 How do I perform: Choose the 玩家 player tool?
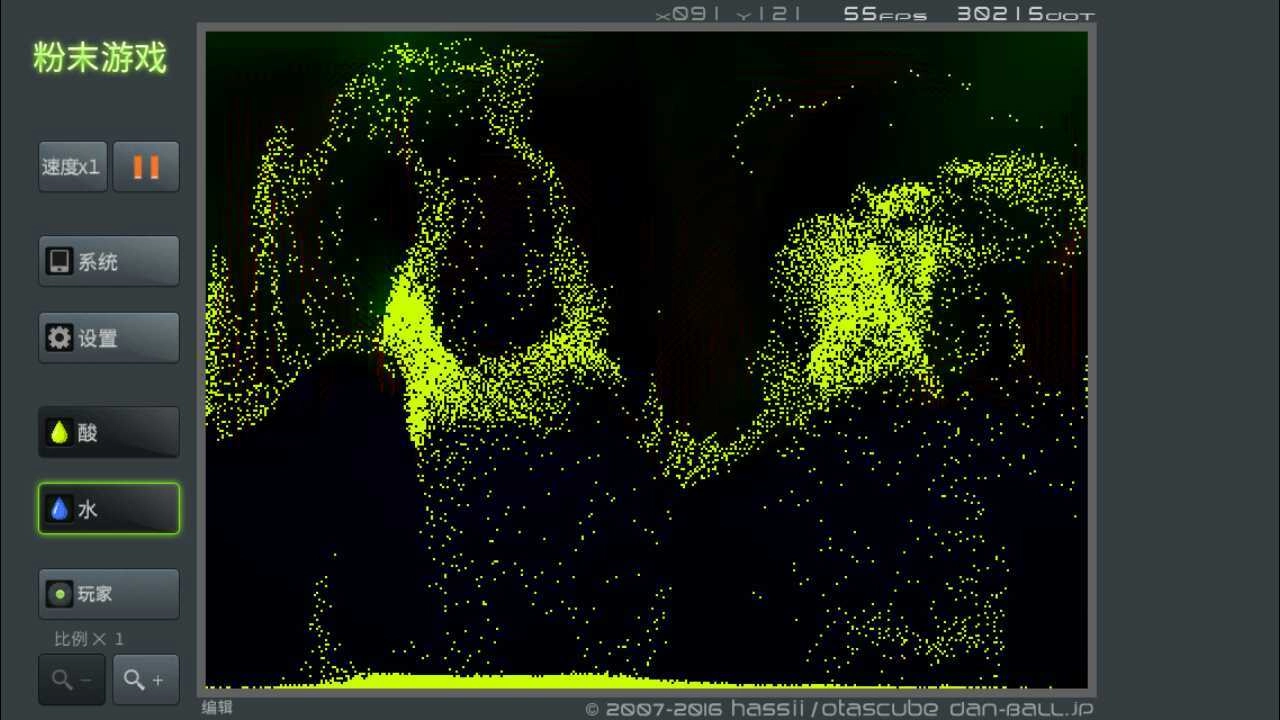tap(109, 594)
